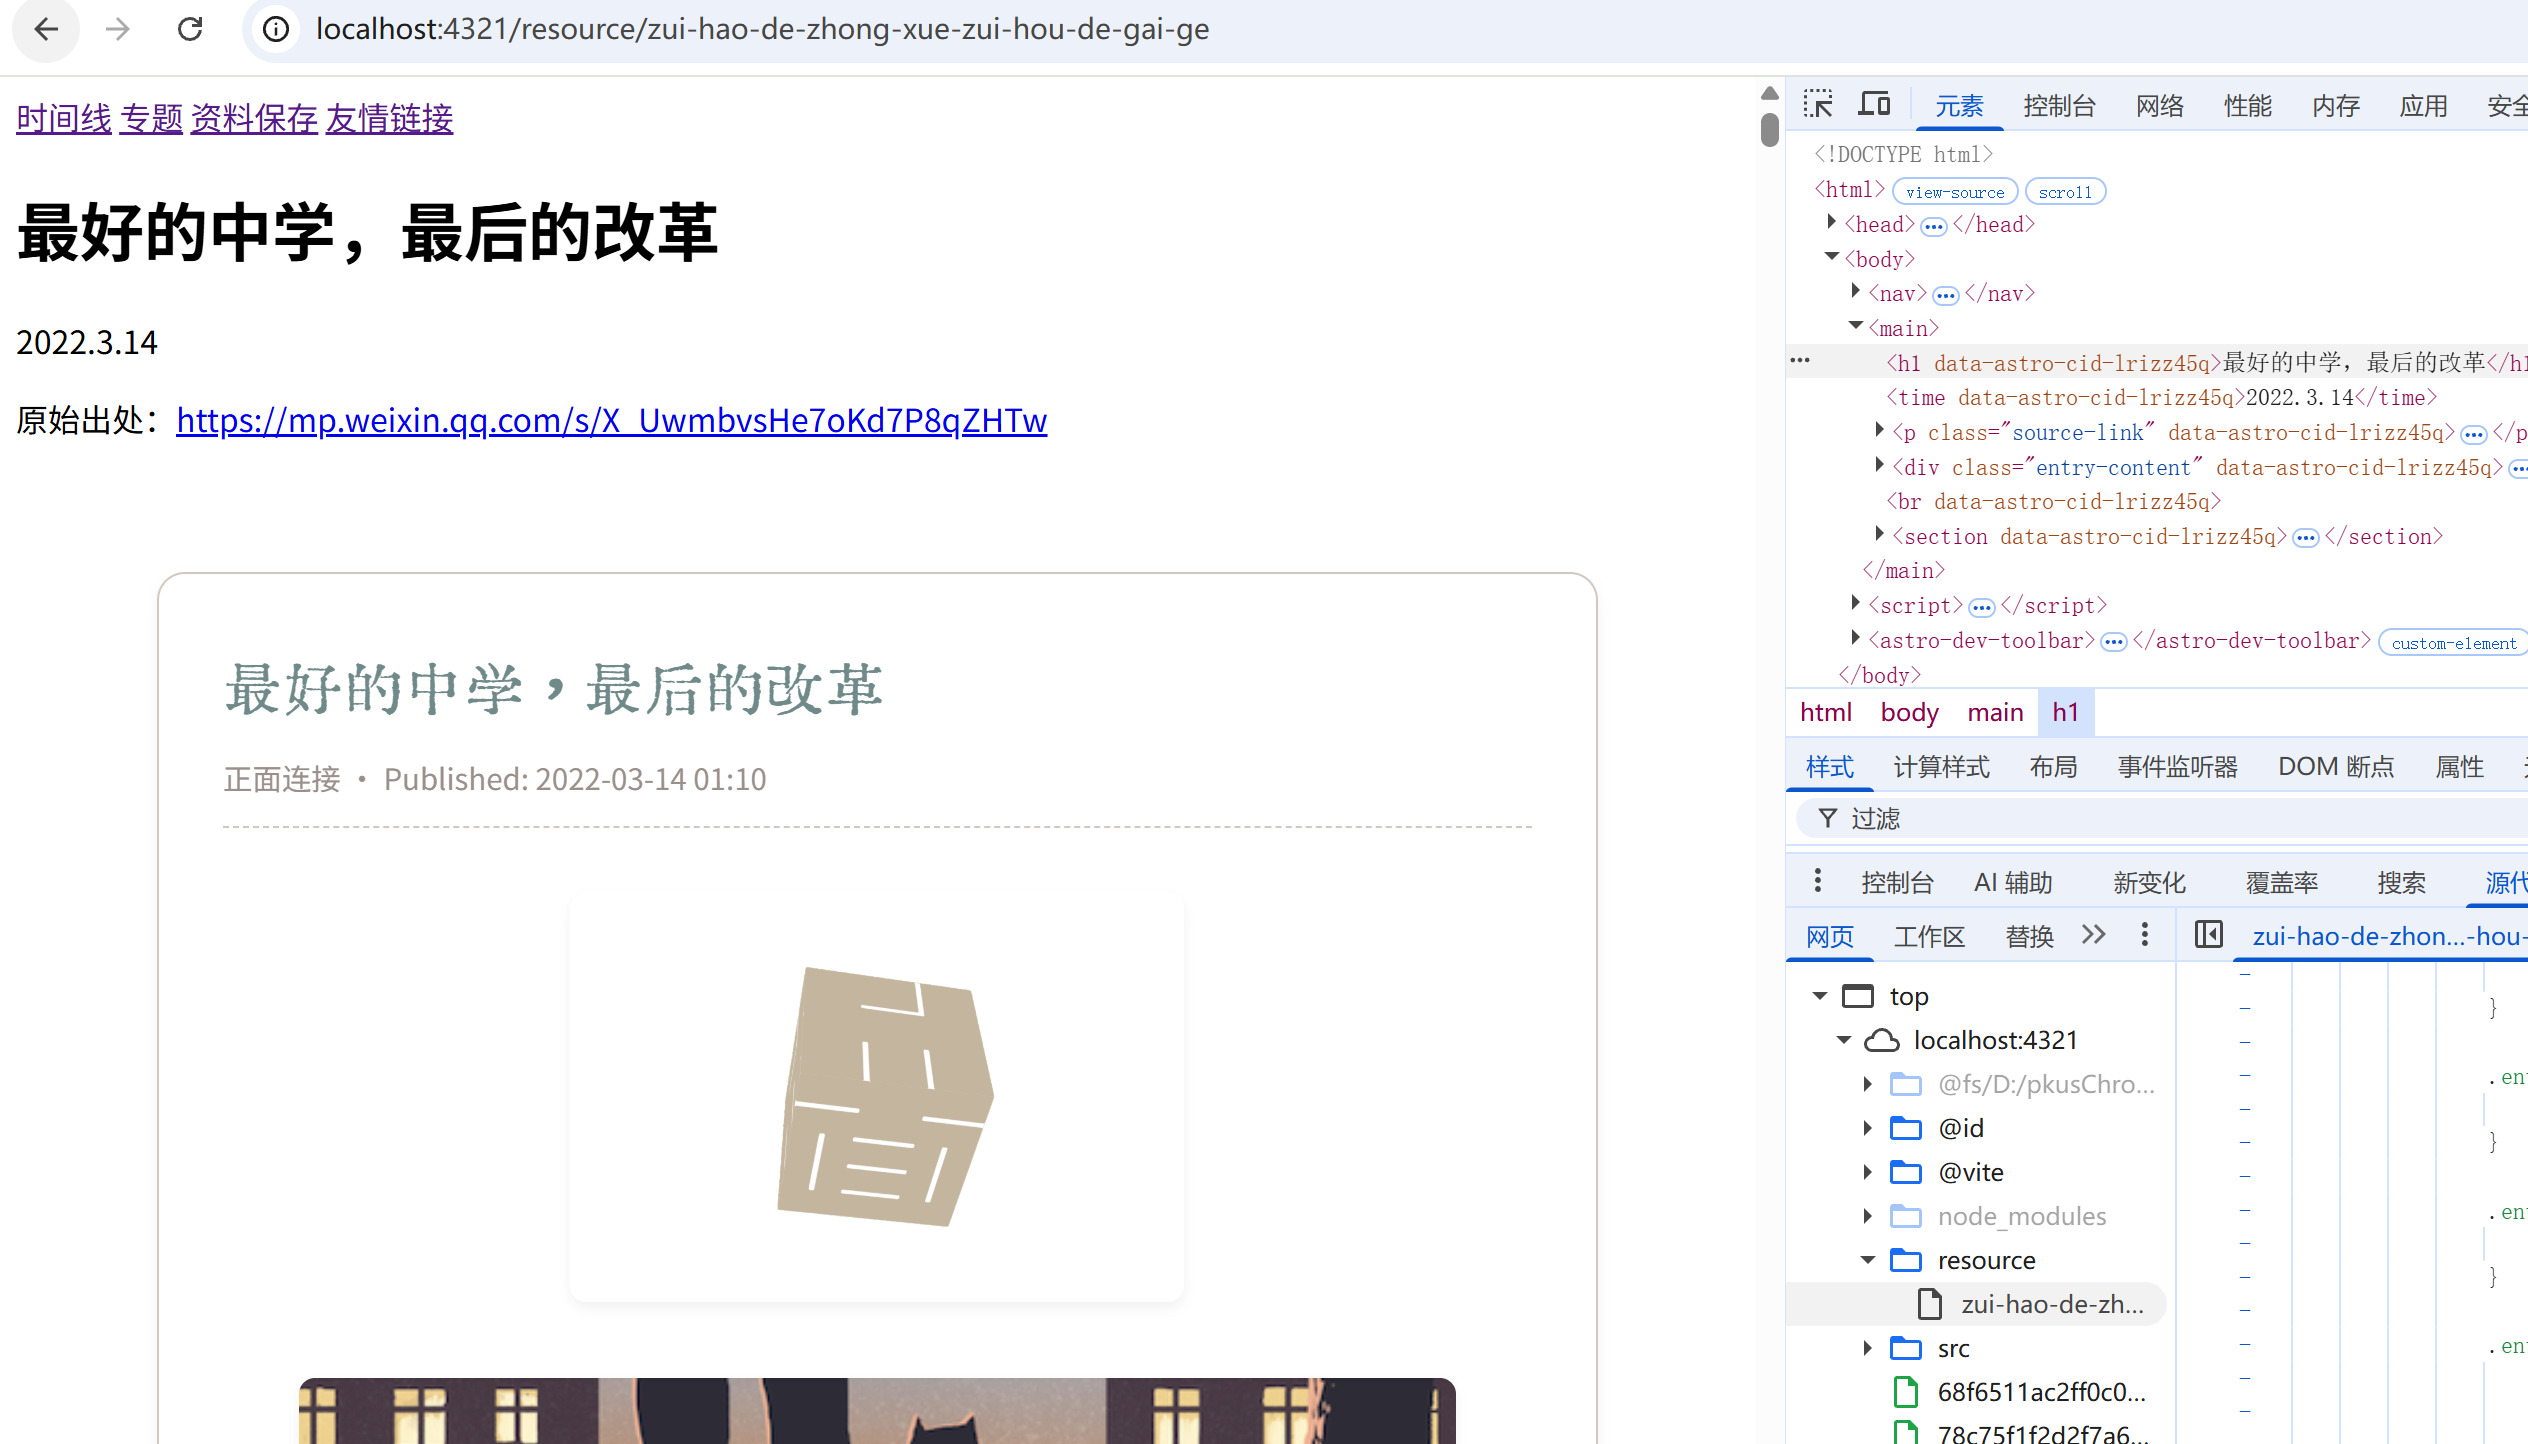The image size is (2528, 1444).
Task: Go back with the browser back arrow
Action: tap(46, 29)
